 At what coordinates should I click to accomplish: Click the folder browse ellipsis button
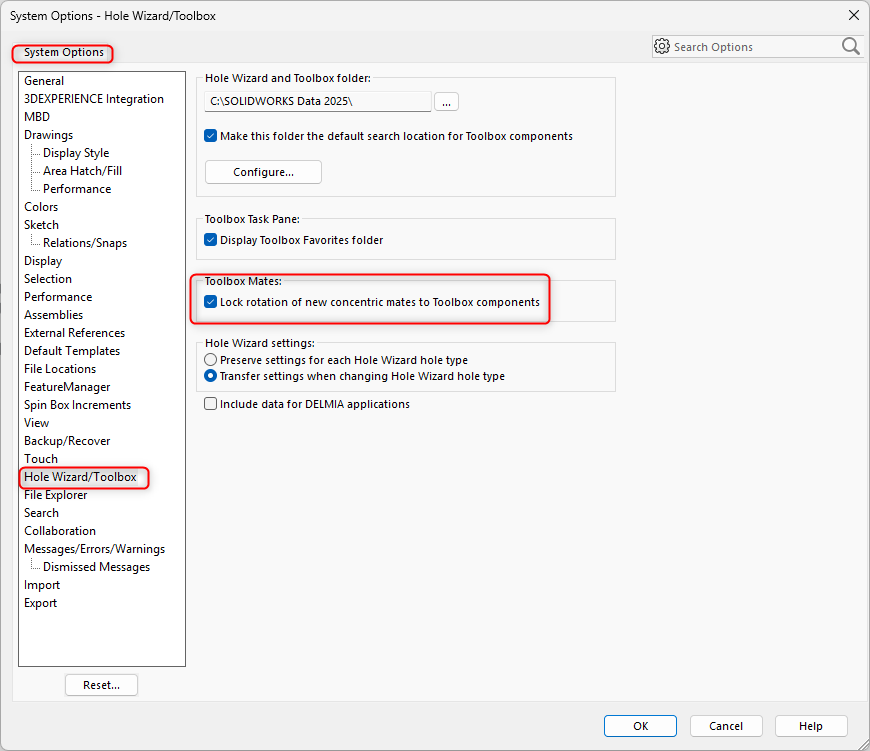pyautogui.click(x=446, y=102)
